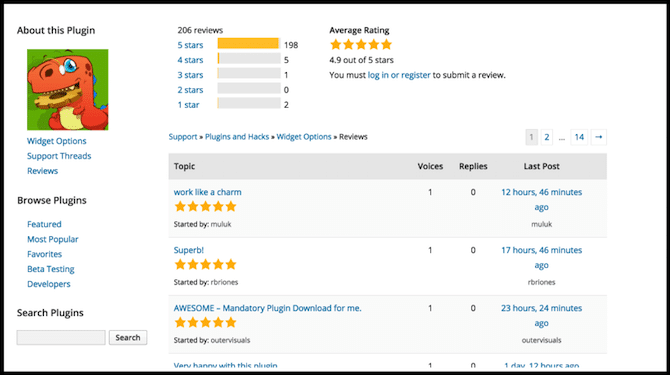The height and width of the screenshot is (375, 670).
Task: Click the 'Replies' column header
Action: coord(473,166)
